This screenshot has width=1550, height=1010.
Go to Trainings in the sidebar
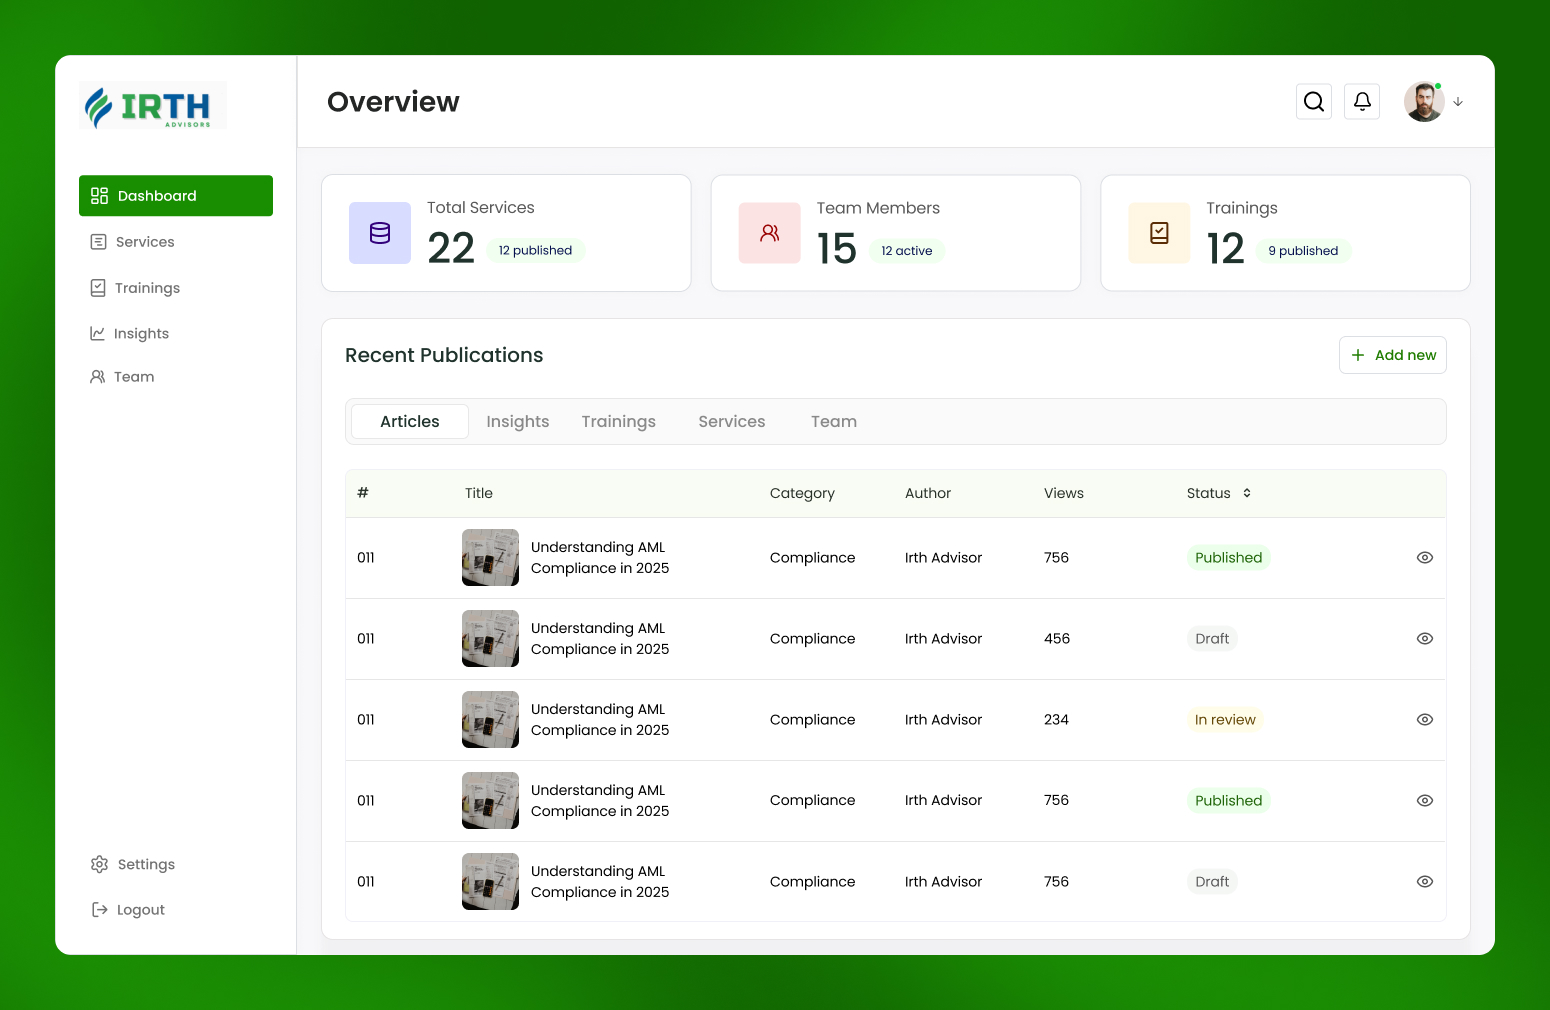point(146,288)
